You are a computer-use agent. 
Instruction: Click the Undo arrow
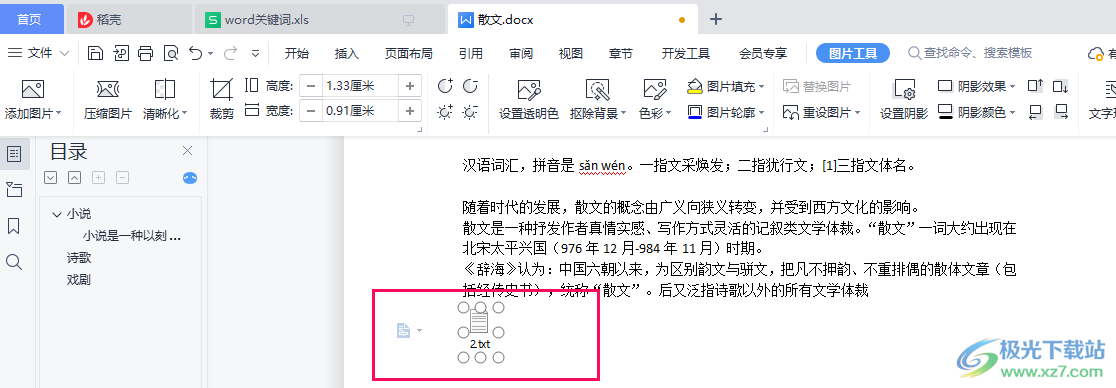point(196,53)
